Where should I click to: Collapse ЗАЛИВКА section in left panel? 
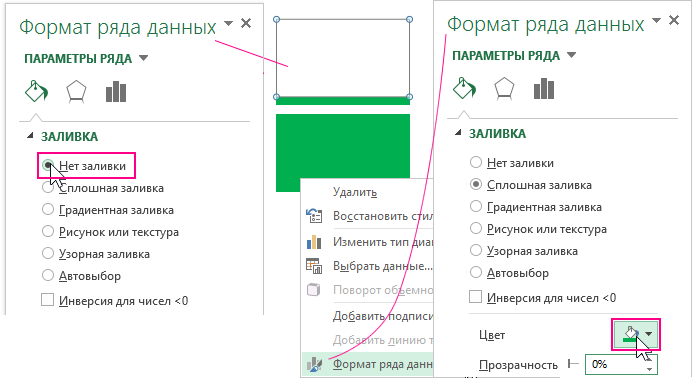[x=30, y=136]
